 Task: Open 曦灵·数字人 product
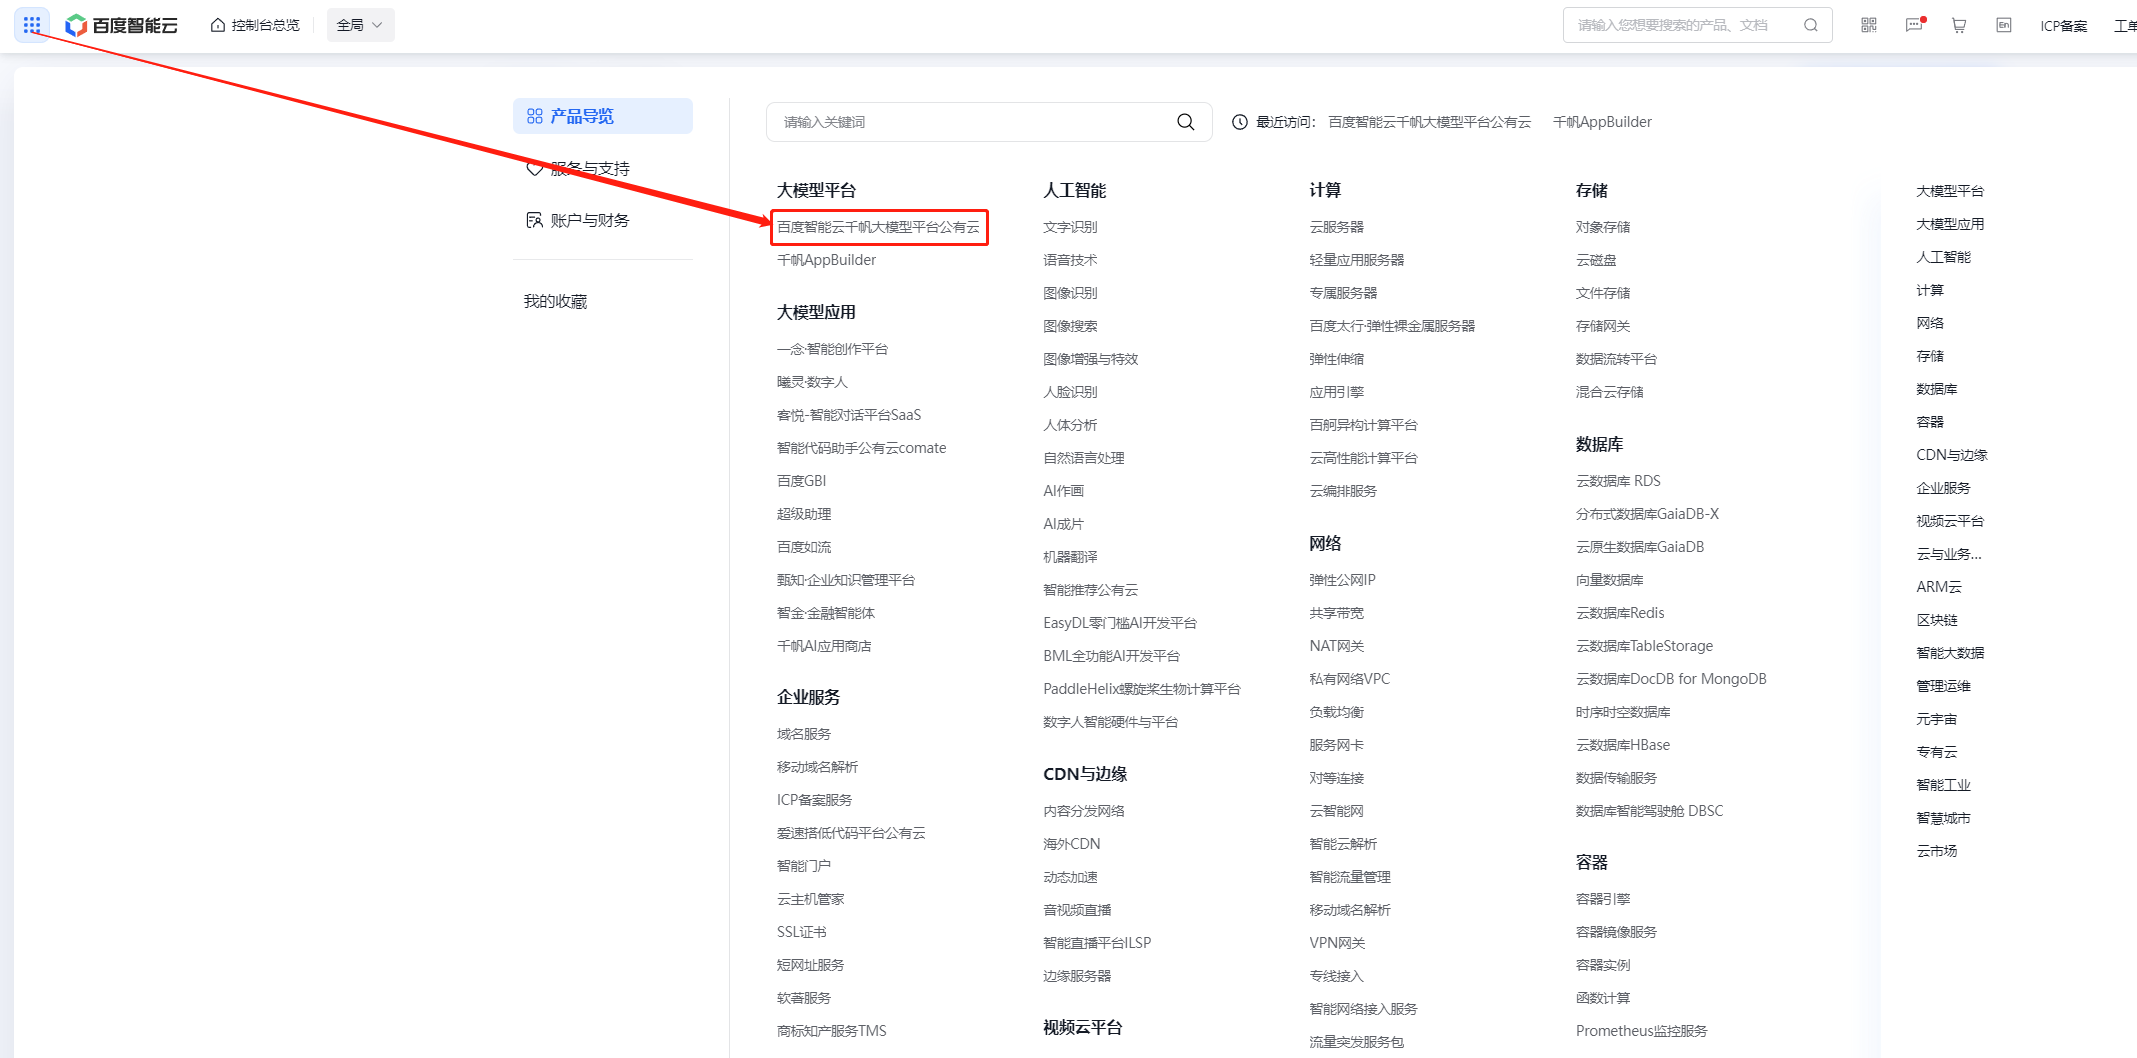point(812,382)
